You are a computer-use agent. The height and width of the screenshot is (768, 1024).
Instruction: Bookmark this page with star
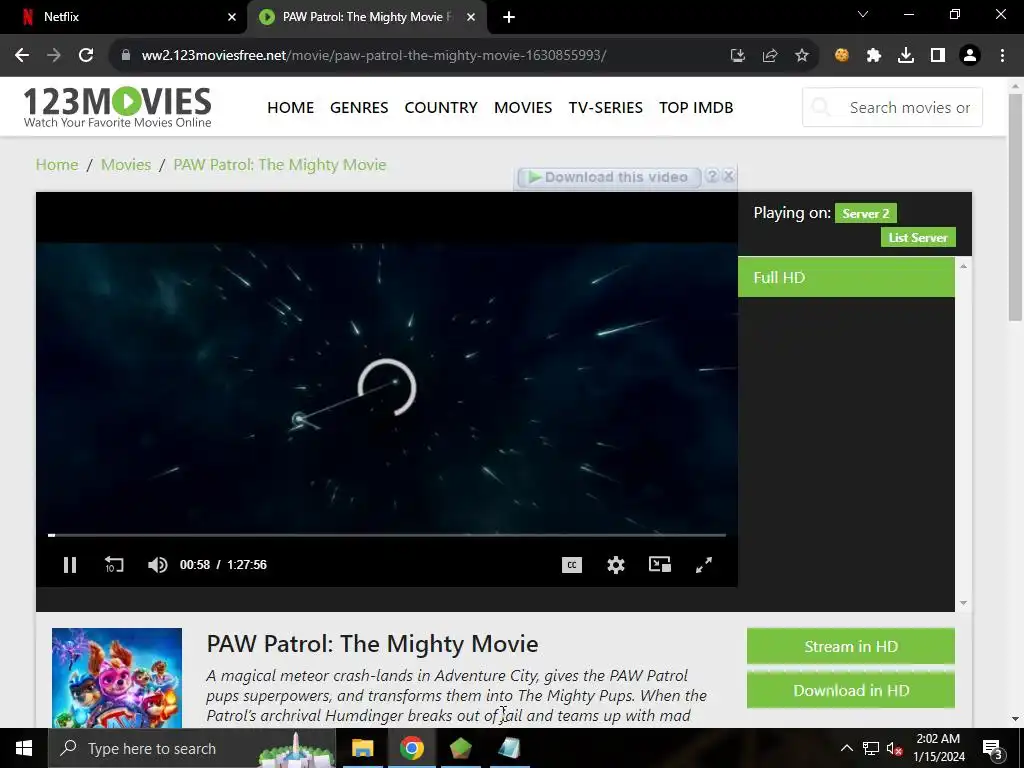tap(802, 56)
